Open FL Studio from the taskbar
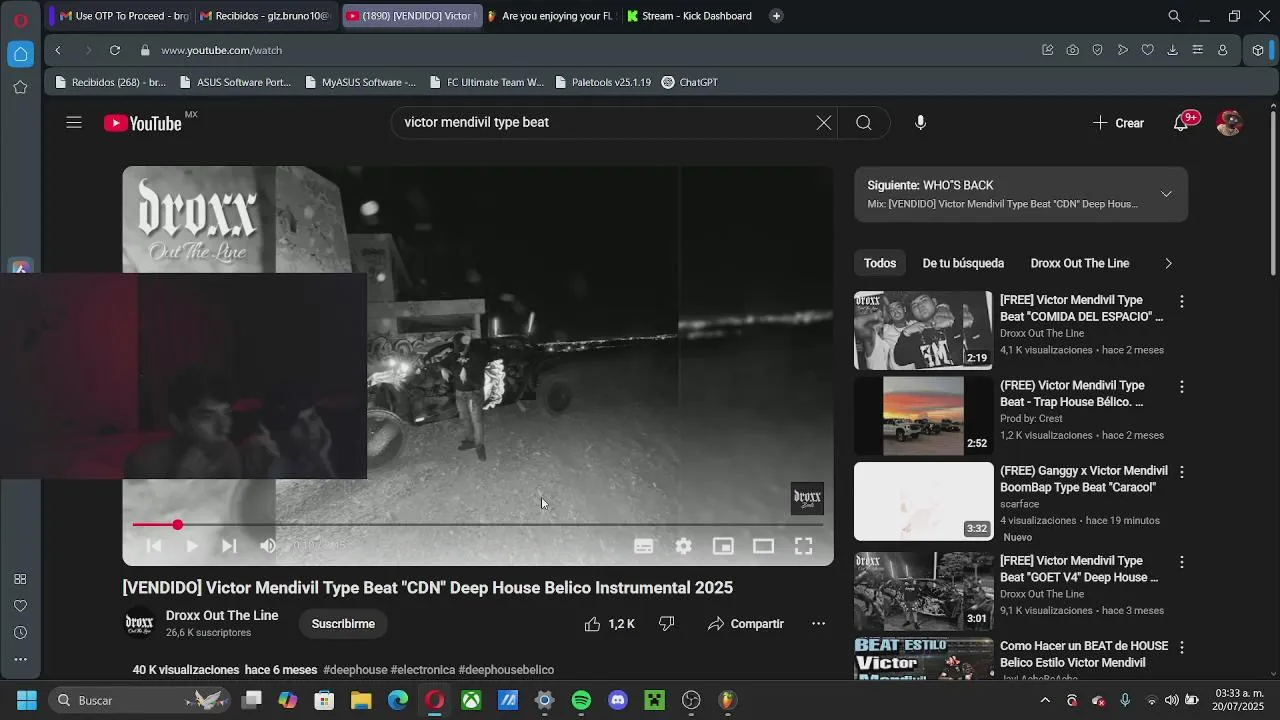This screenshot has width=1280, height=720. coord(728,700)
